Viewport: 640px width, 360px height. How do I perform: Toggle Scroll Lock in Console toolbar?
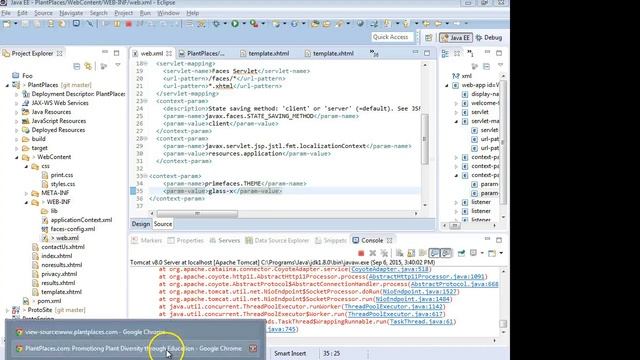(411, 253)
